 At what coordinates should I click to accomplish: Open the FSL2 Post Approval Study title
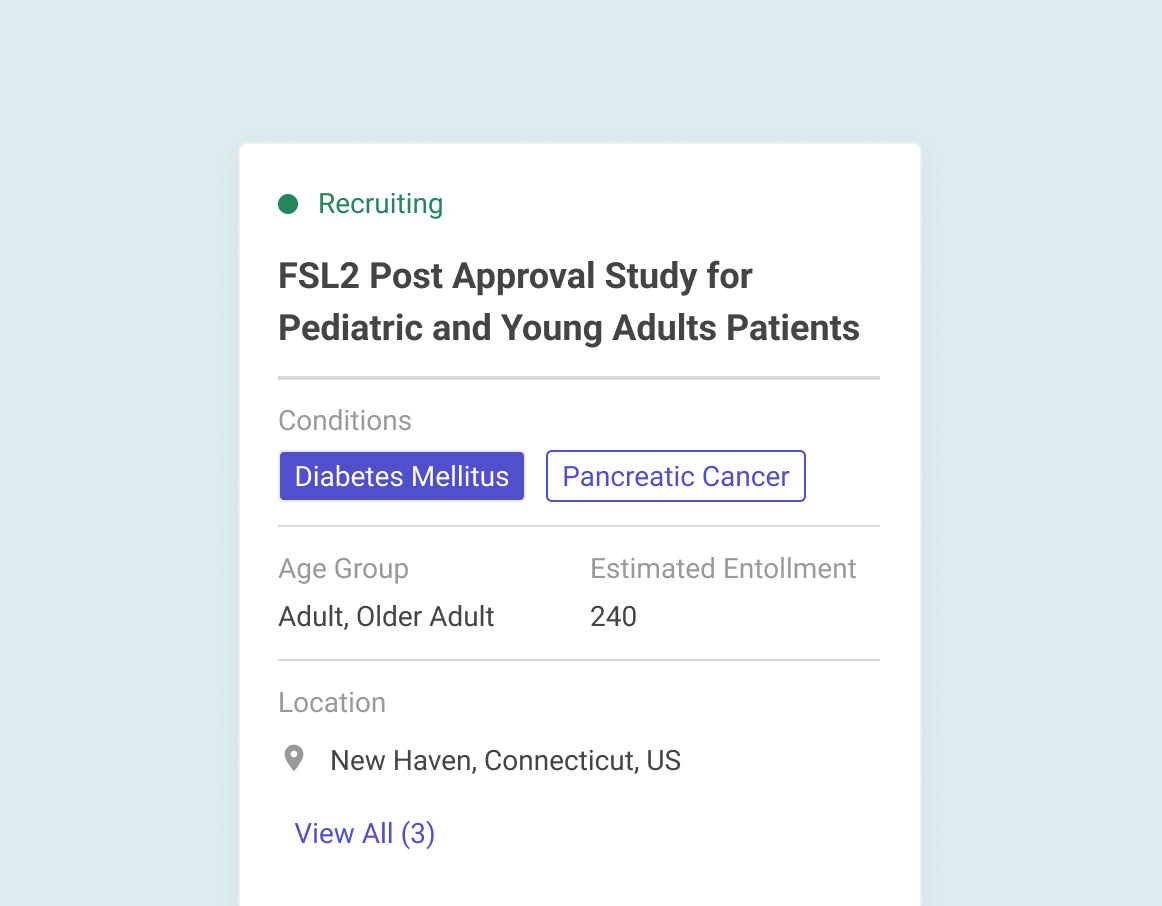[x=569, y=302]
